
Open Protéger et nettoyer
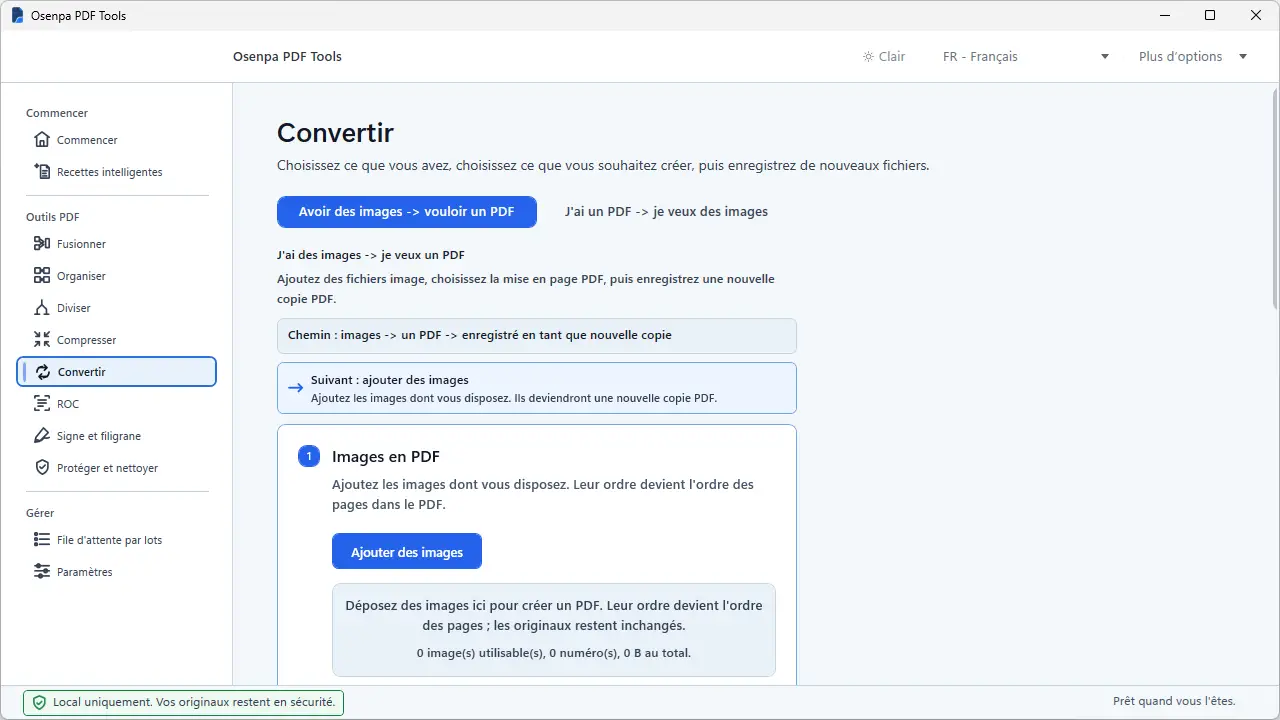tap(117, 468)
